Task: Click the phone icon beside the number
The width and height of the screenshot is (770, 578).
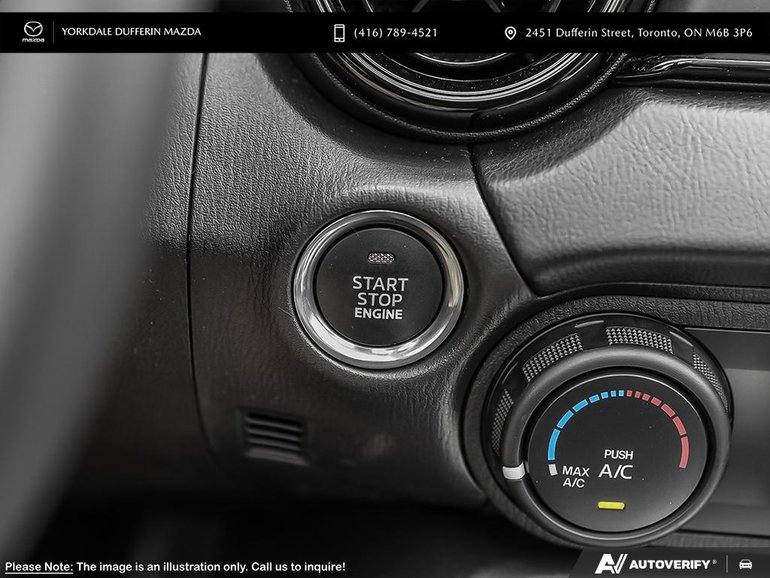Action: [x=339, y=33]
